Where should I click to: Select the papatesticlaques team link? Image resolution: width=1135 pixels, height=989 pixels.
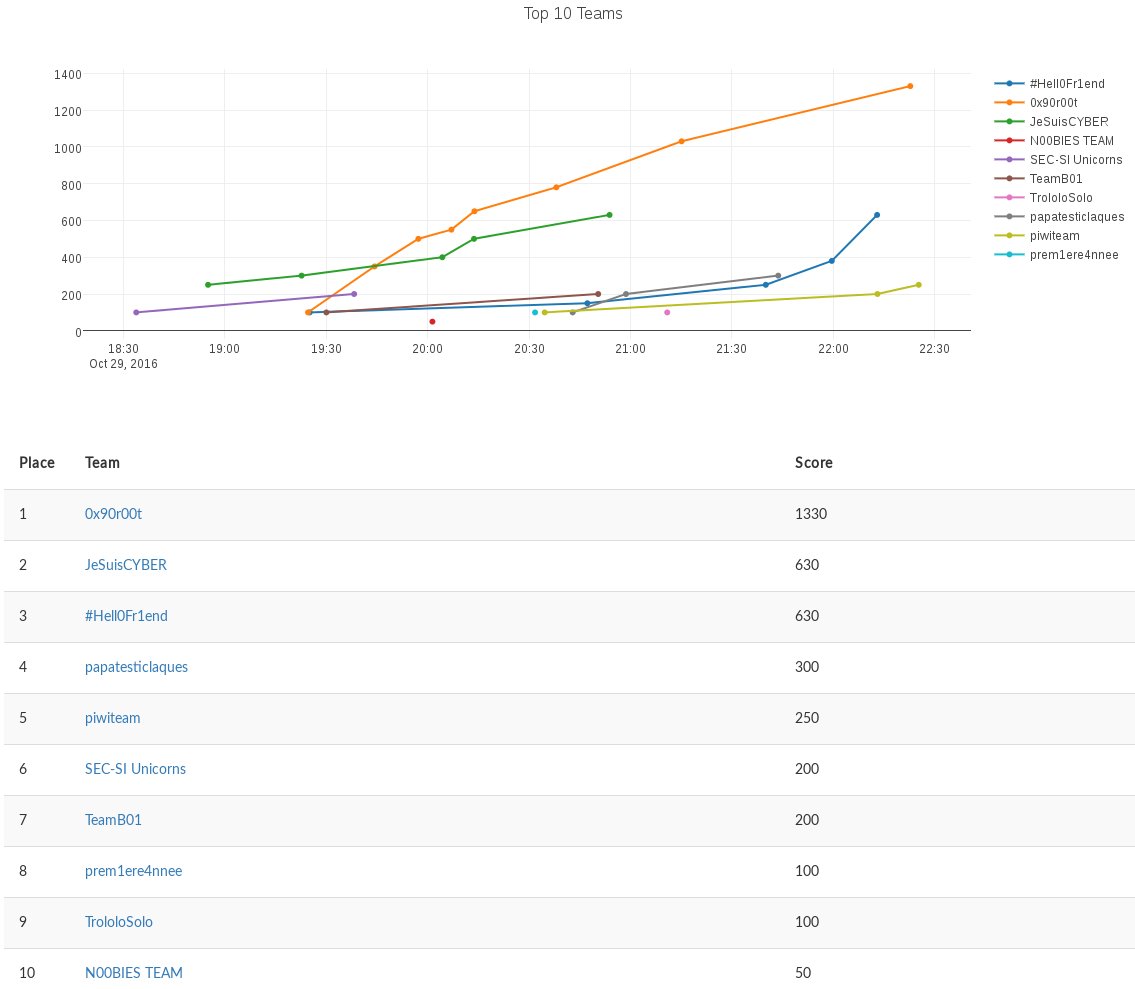[x=136, y=667]
